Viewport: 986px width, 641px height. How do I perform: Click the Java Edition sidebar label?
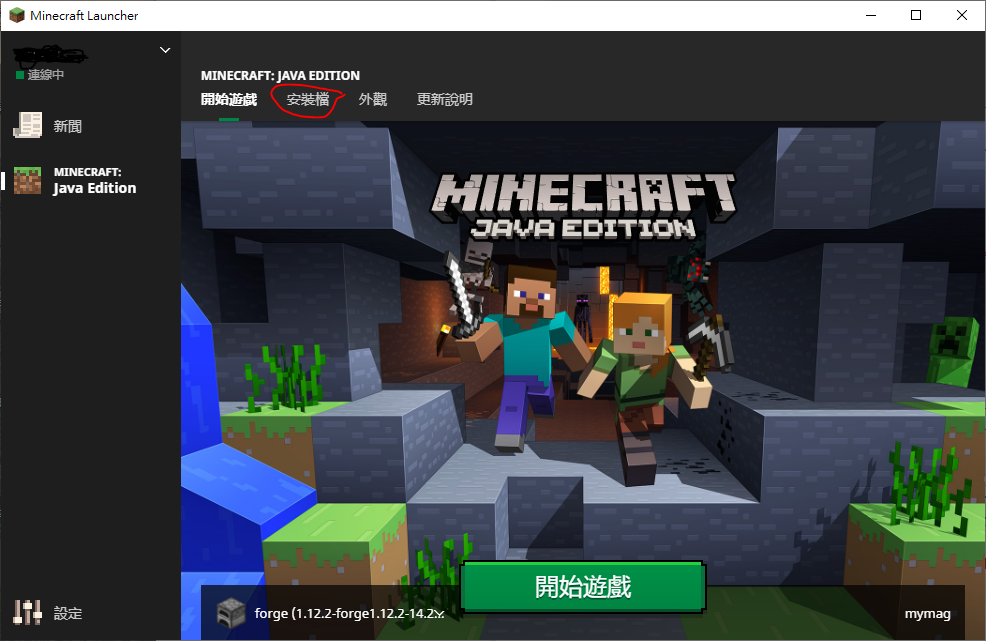[x=95, y=188]
